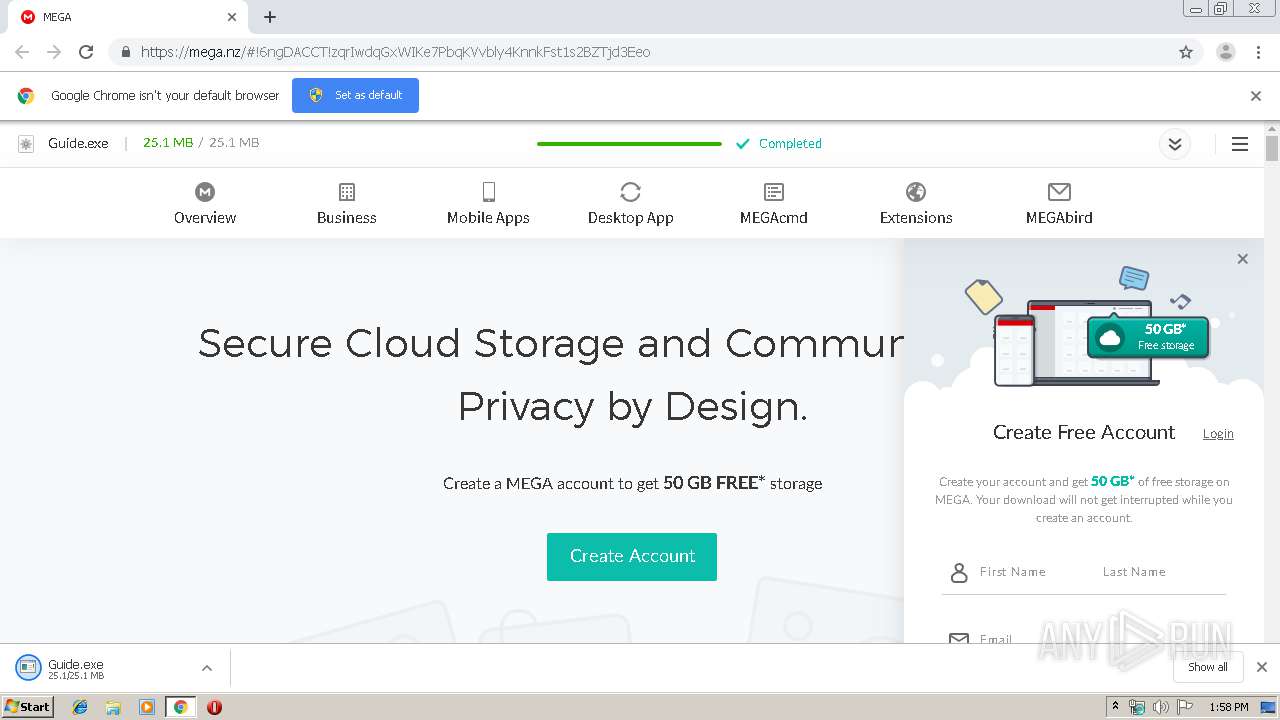Click the Create Account button
The width and height of the screenshot is (1280, 720).
pos(632,556)
